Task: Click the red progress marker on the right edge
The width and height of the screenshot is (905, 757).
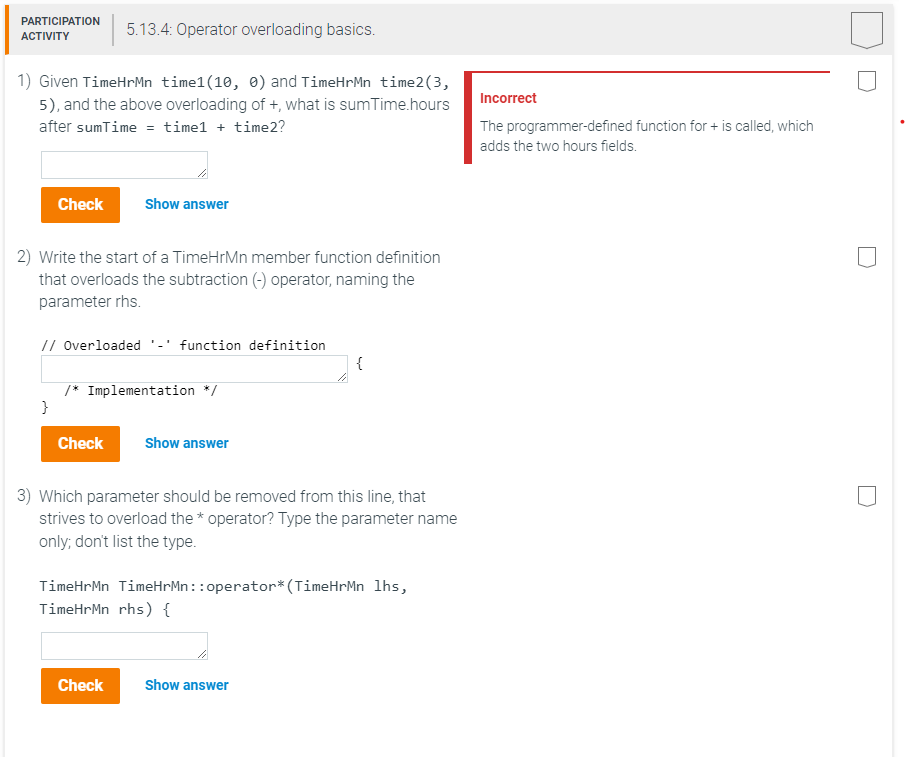Action: [901, 120]
